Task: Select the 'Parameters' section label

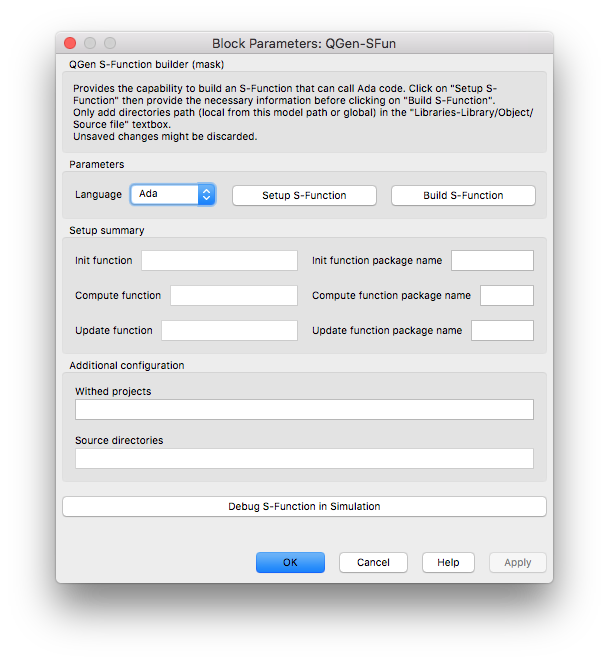Action: (96, 164)
